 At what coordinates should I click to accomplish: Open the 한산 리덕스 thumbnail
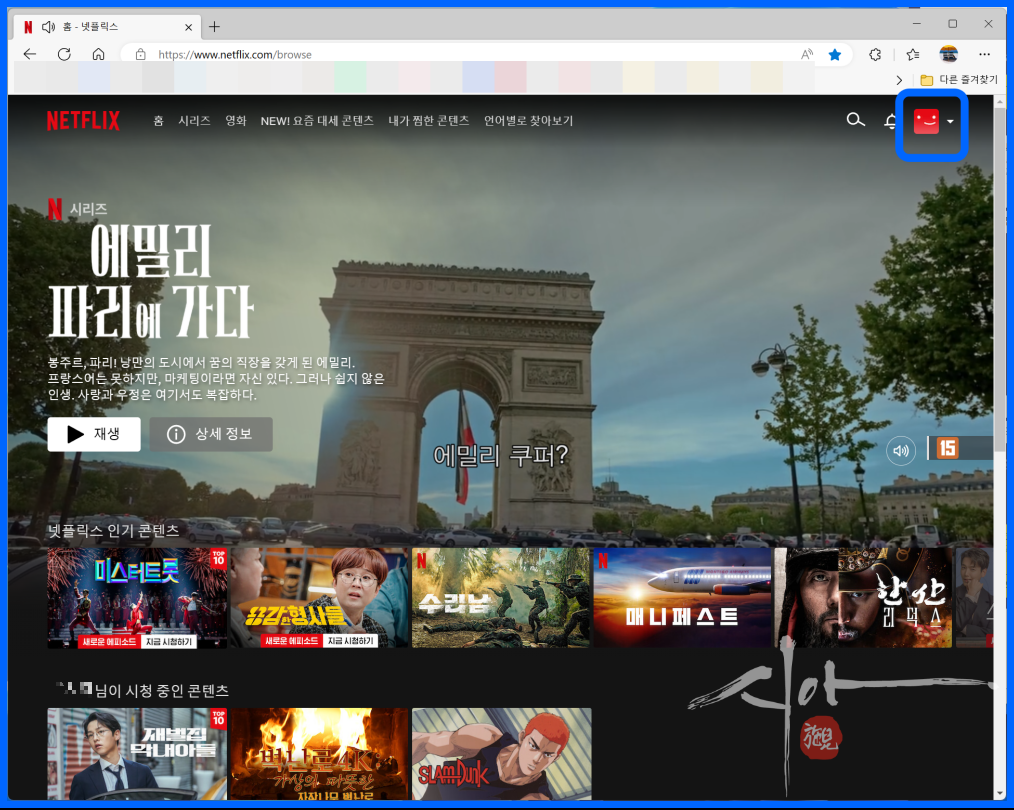(x=863, y=598)
